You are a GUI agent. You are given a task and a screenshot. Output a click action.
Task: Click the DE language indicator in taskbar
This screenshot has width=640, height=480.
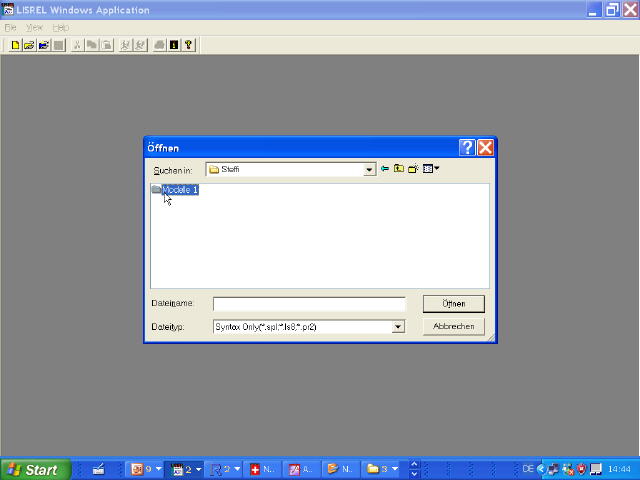(x=528, y=469)
